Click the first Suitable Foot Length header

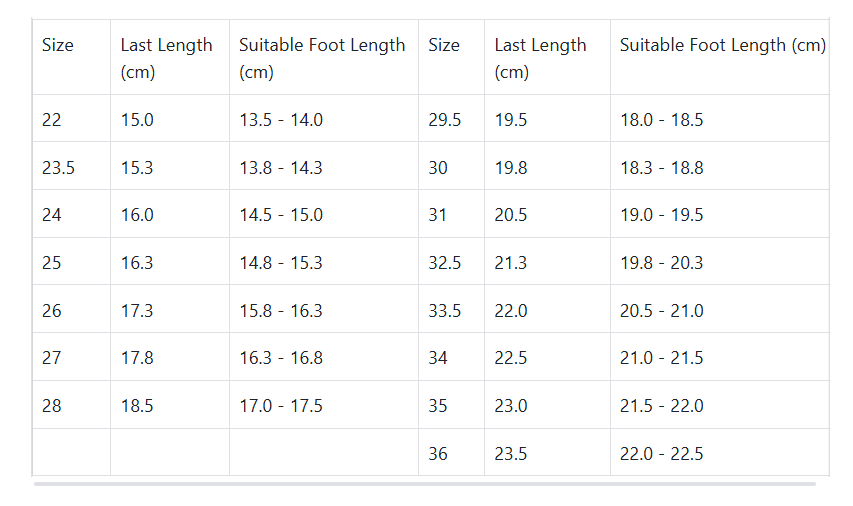pyautogui.click(x=322, y=58)
